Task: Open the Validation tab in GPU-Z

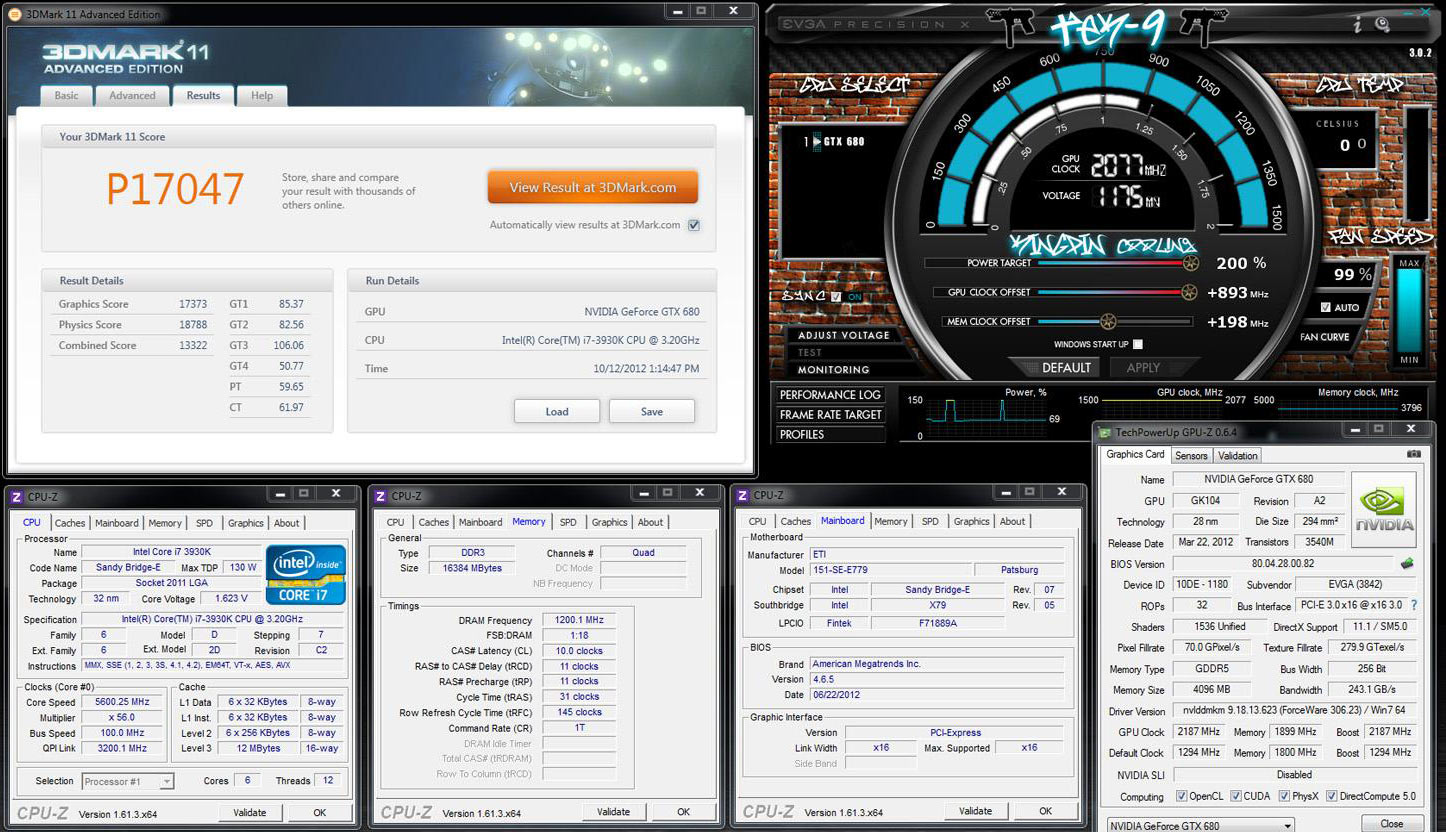Action: click(1238, 455)
